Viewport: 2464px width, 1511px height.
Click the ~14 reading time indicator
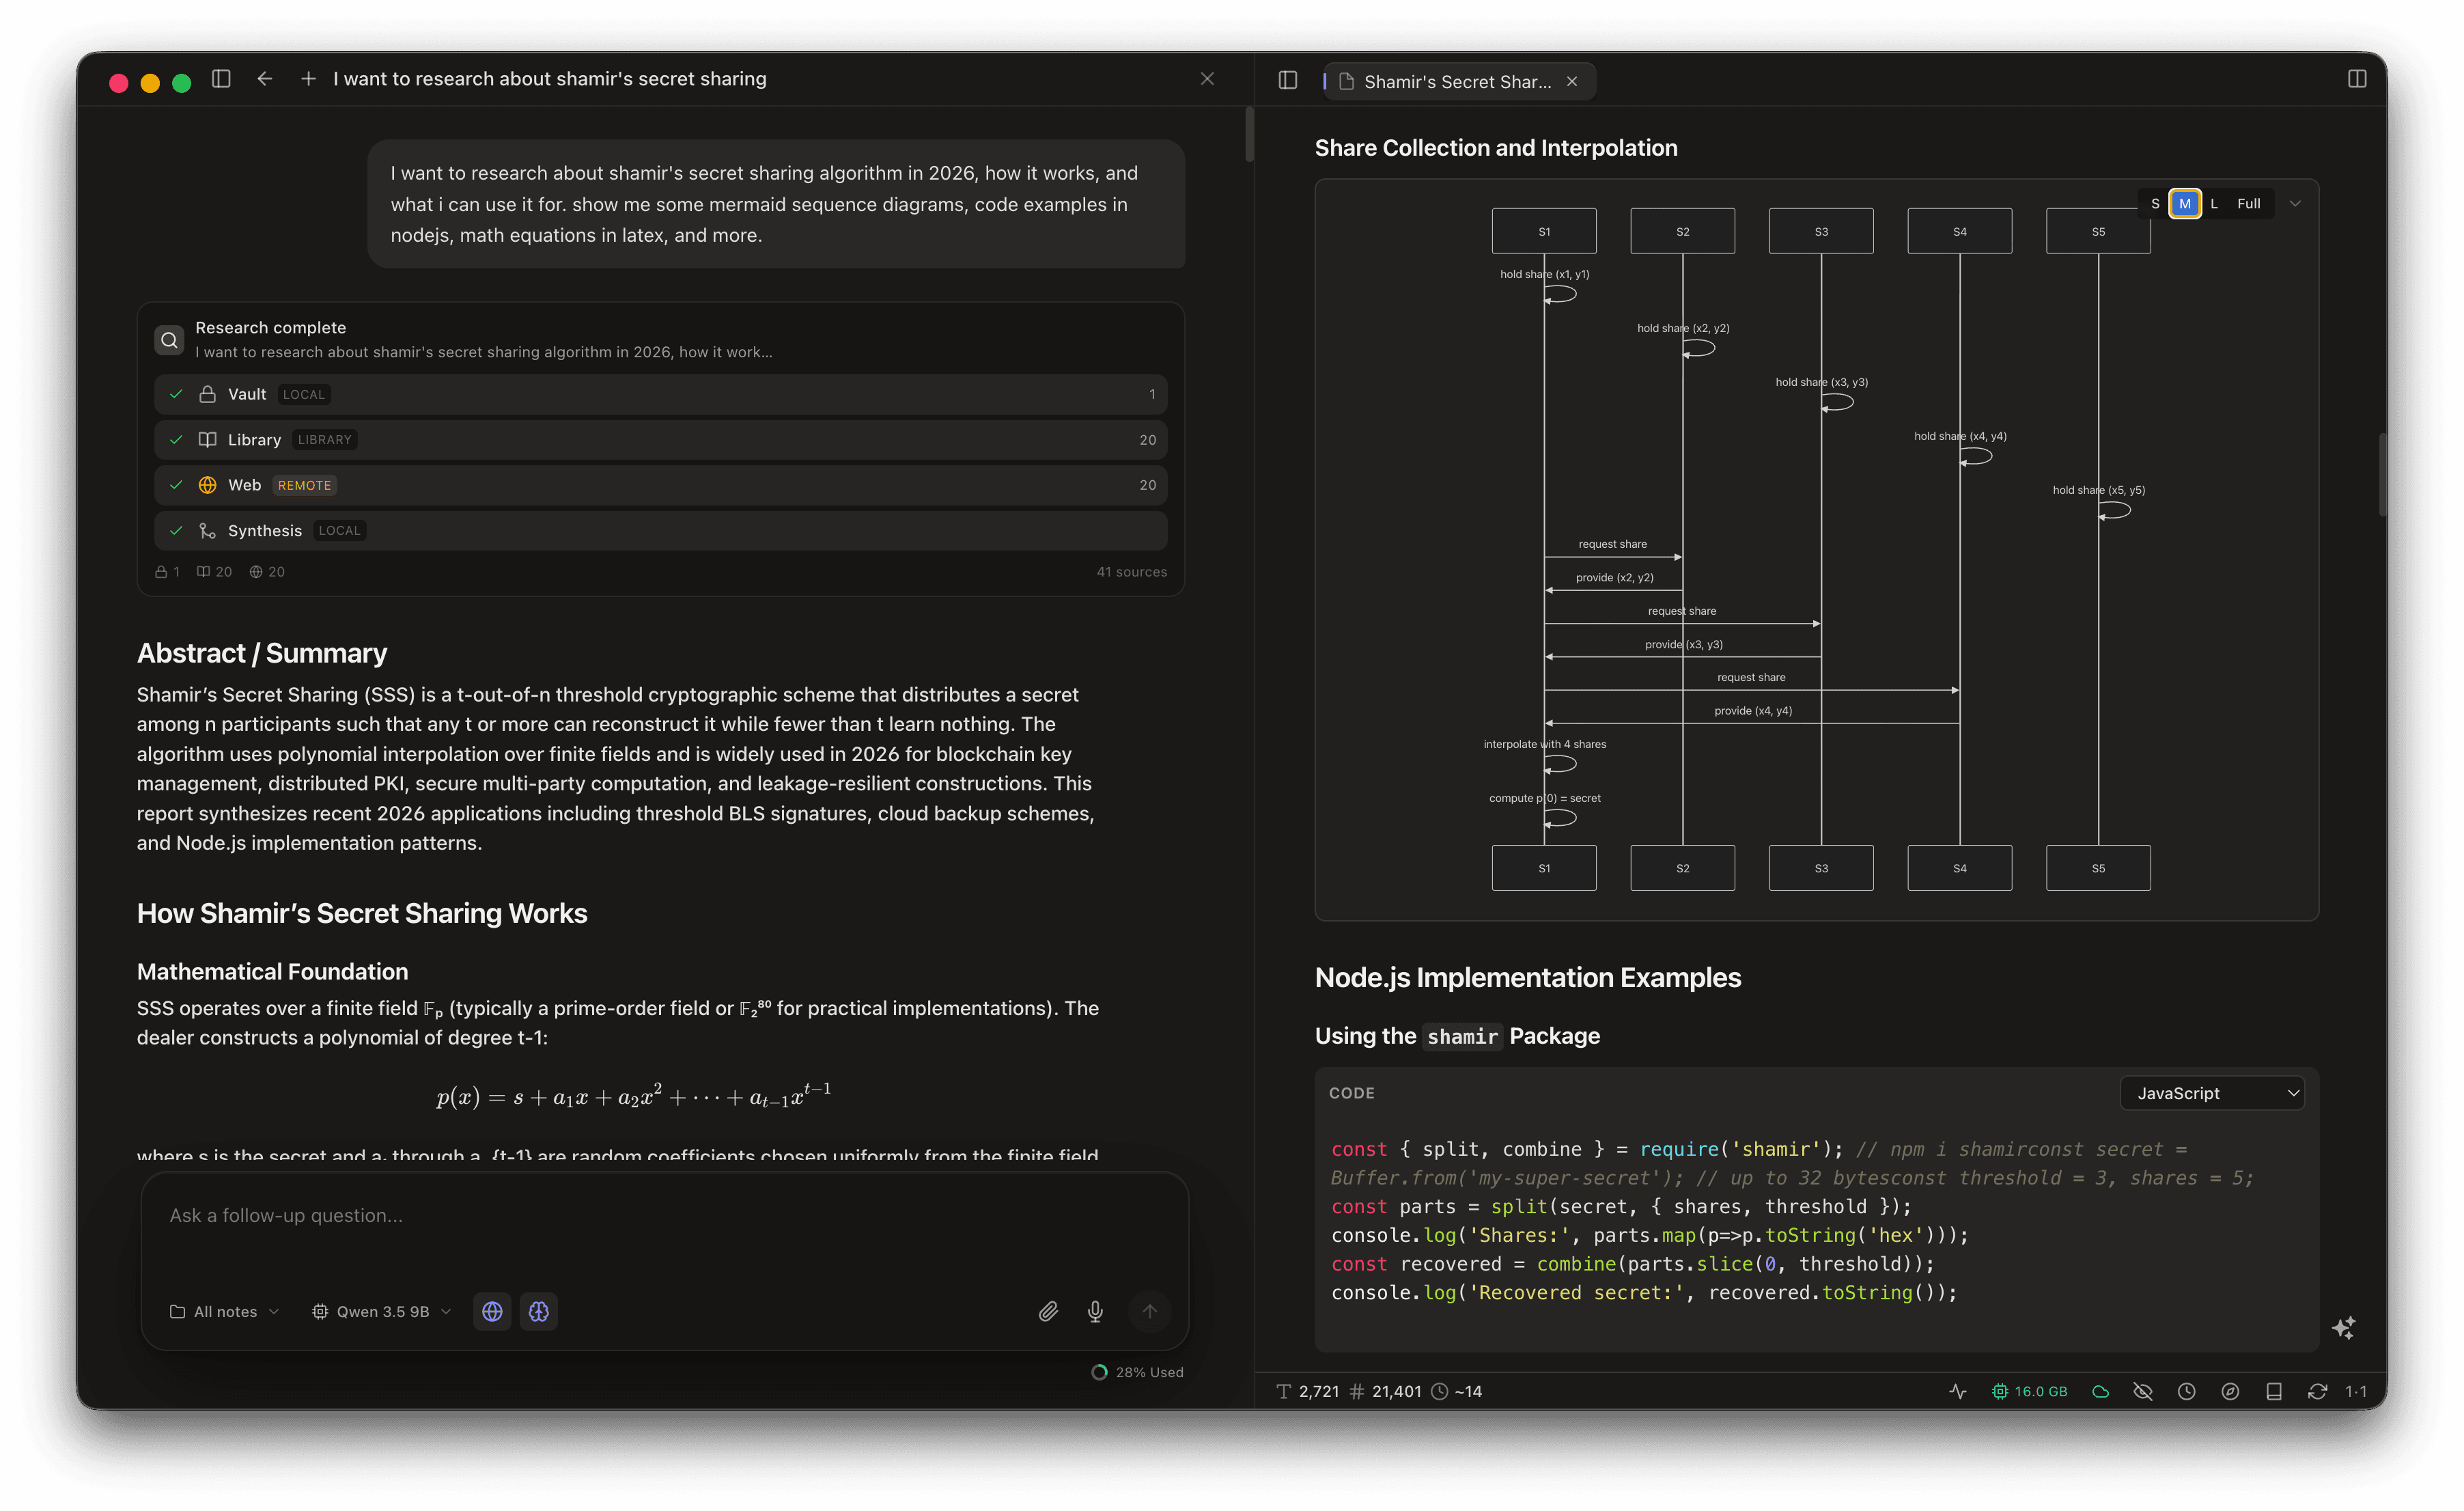pyautogui.click(x=1457, y=1391)
